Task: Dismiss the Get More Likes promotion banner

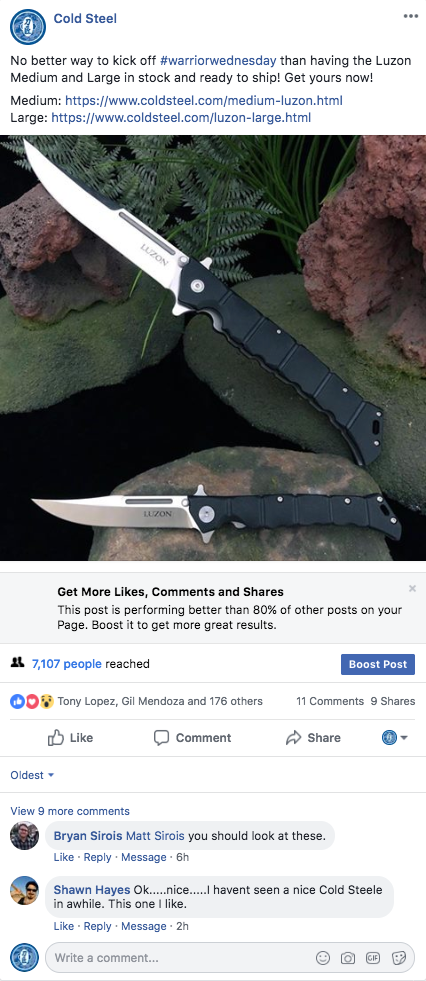Action: click(412, 588)
